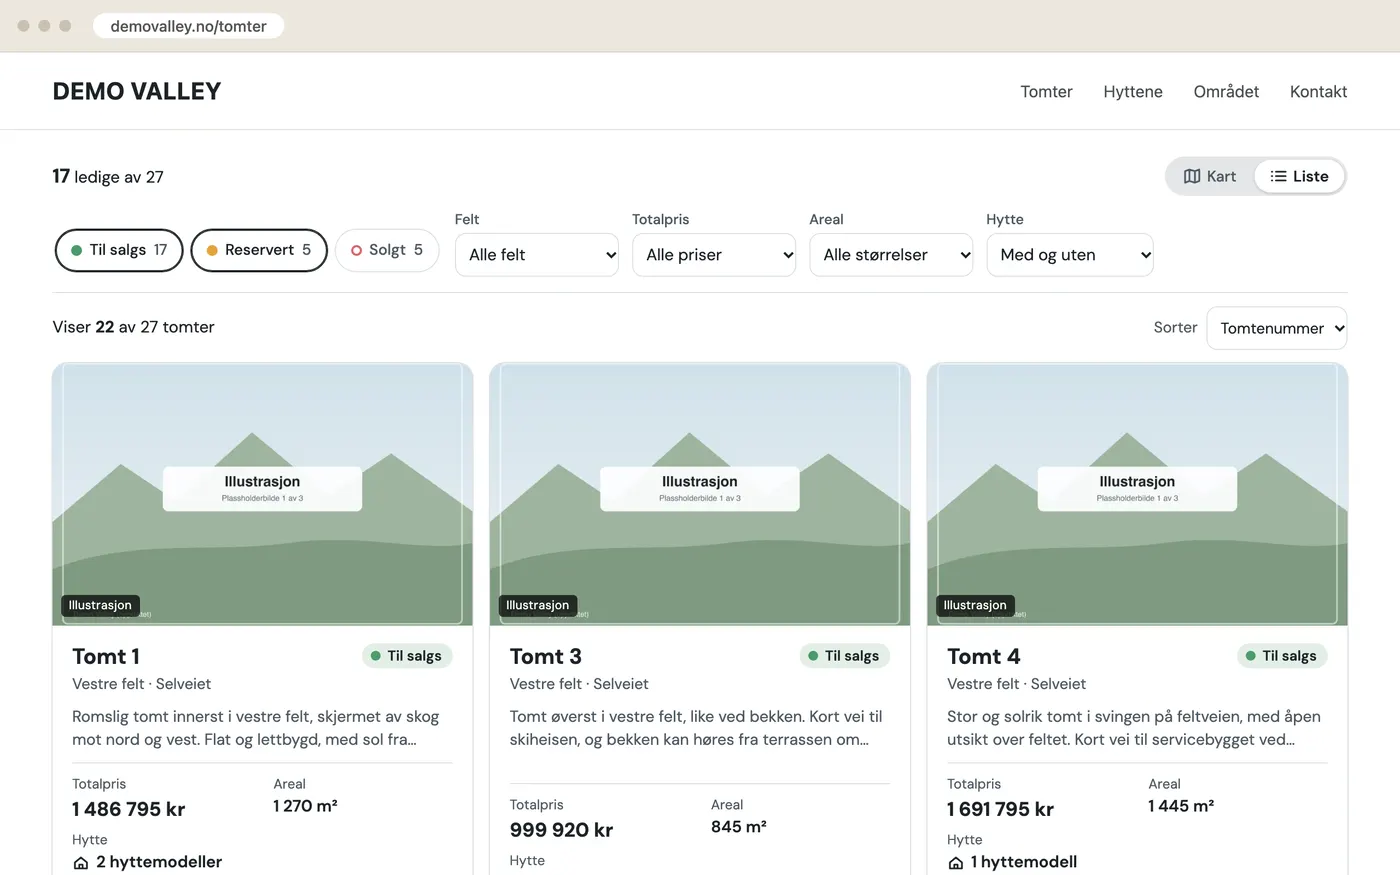Open the Alle felt dropdown

click(537, 255)
